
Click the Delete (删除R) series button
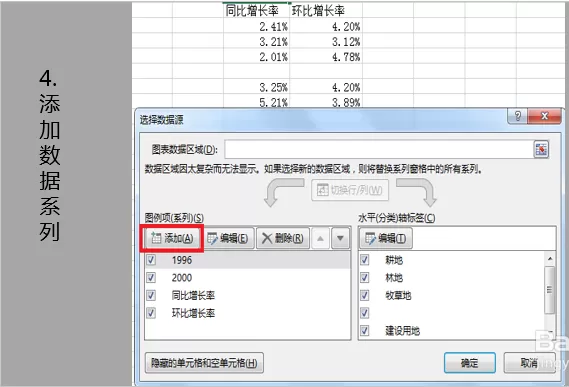pos(283,239)
